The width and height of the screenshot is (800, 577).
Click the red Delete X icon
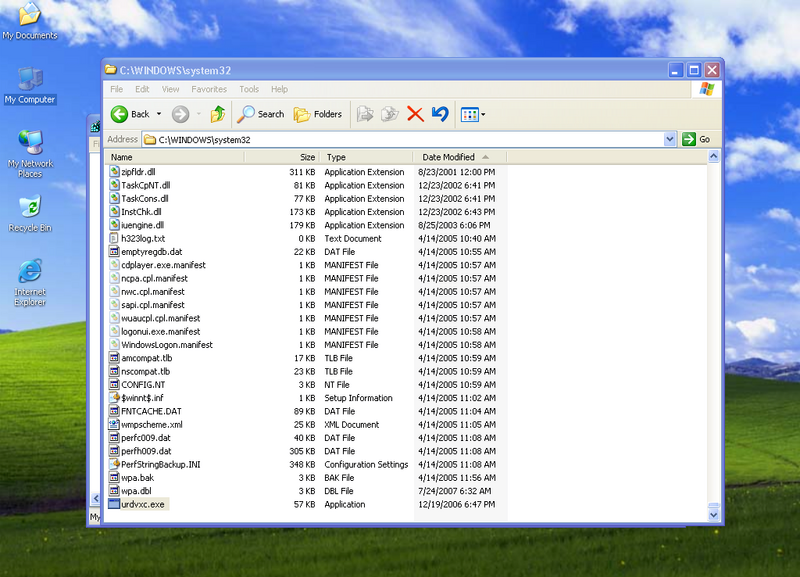point(415,114)
